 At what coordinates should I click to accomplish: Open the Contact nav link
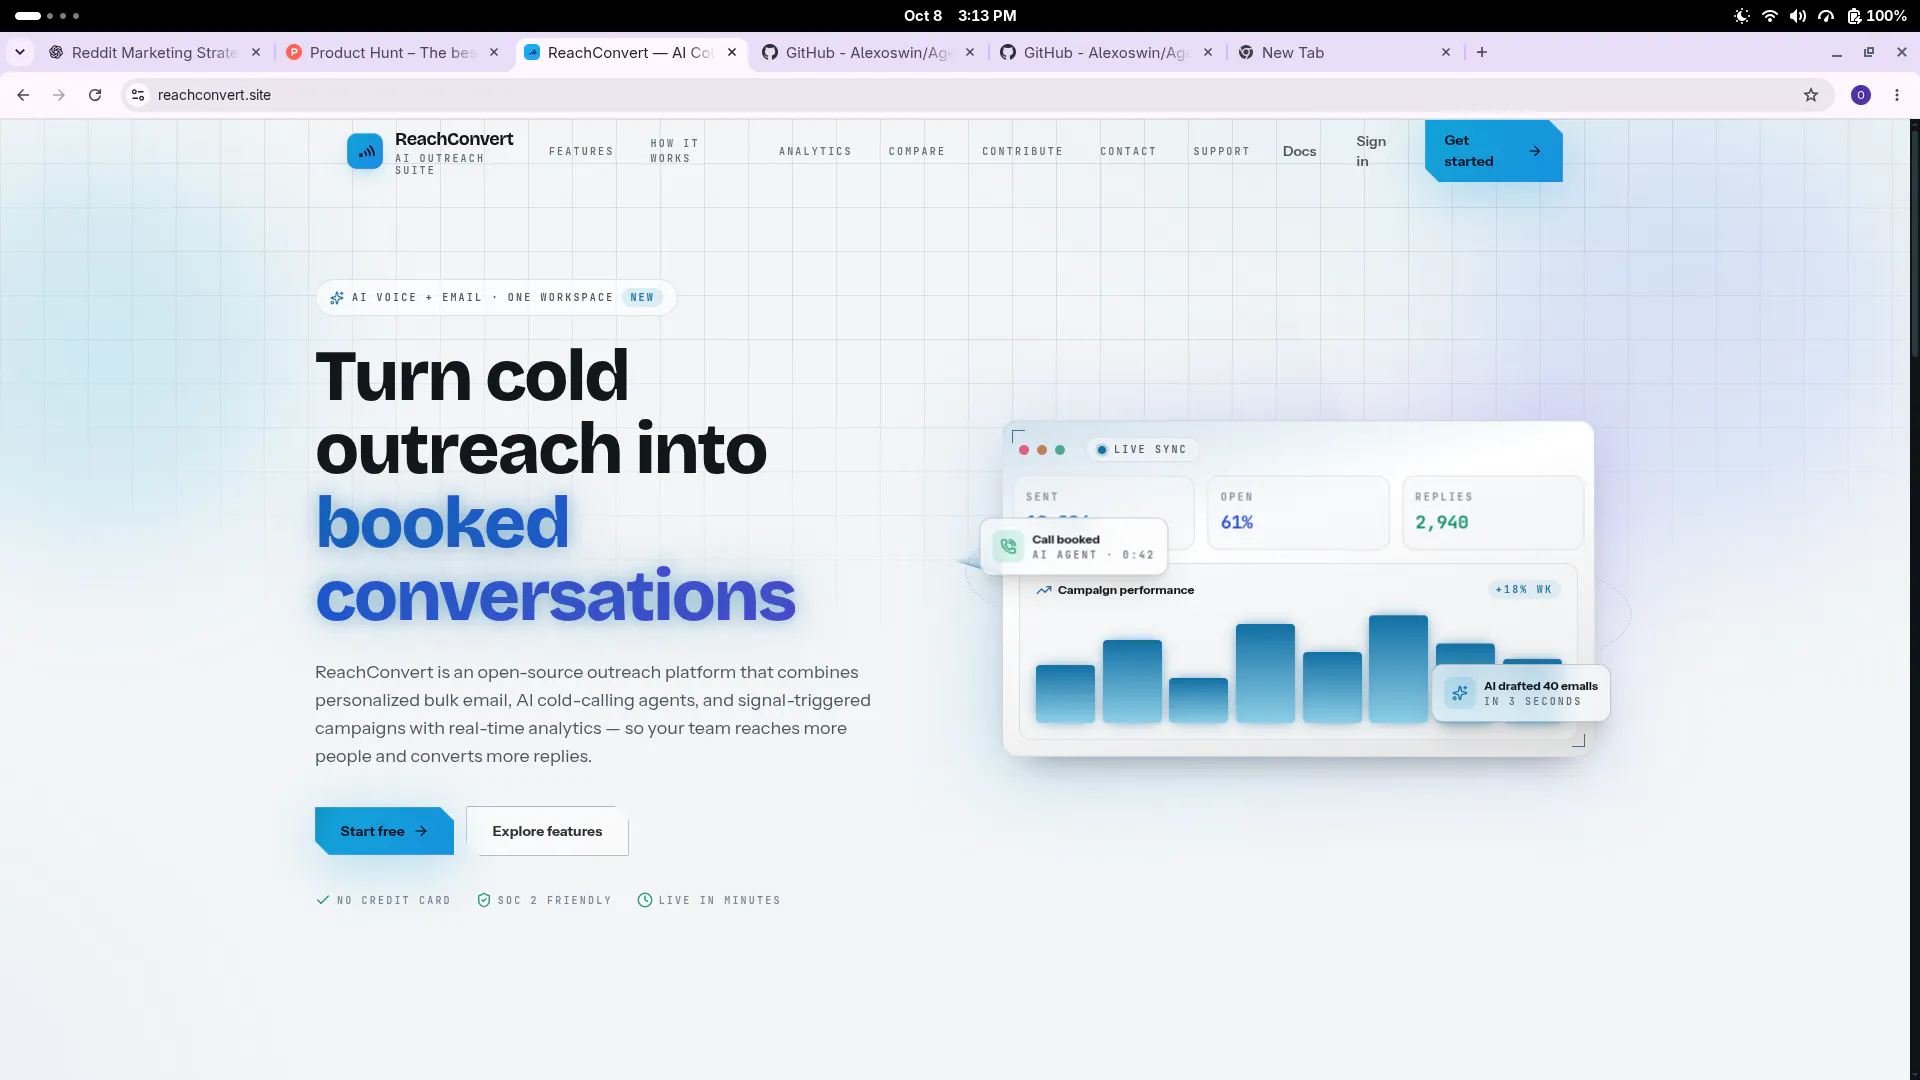point(1128,151)
